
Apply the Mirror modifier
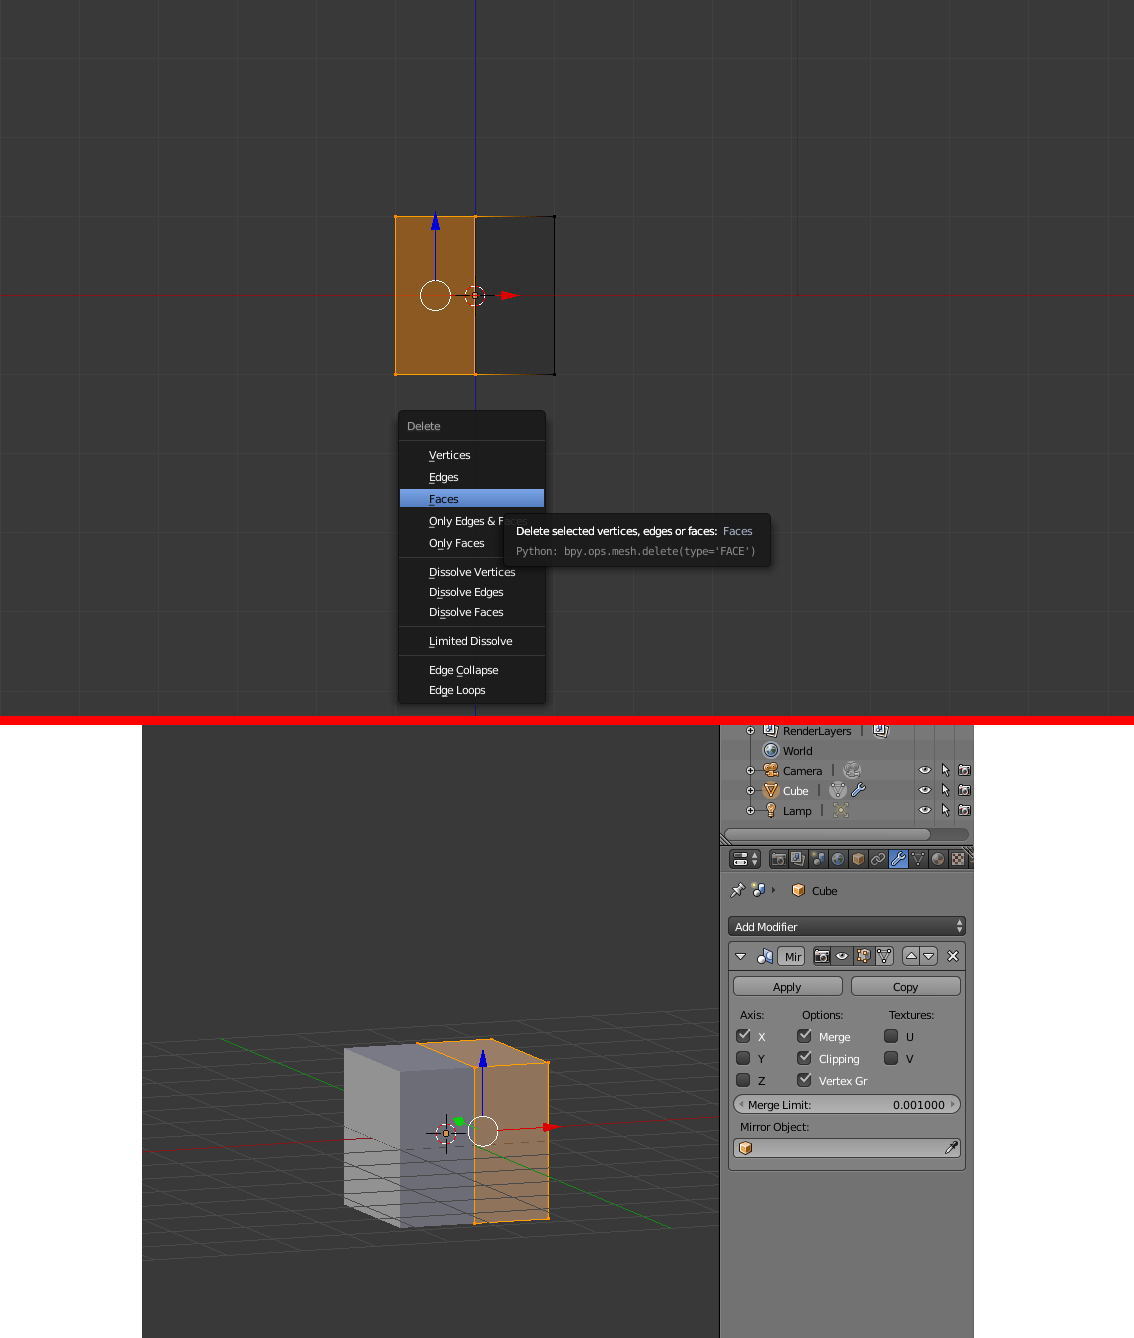click(787, 986)
